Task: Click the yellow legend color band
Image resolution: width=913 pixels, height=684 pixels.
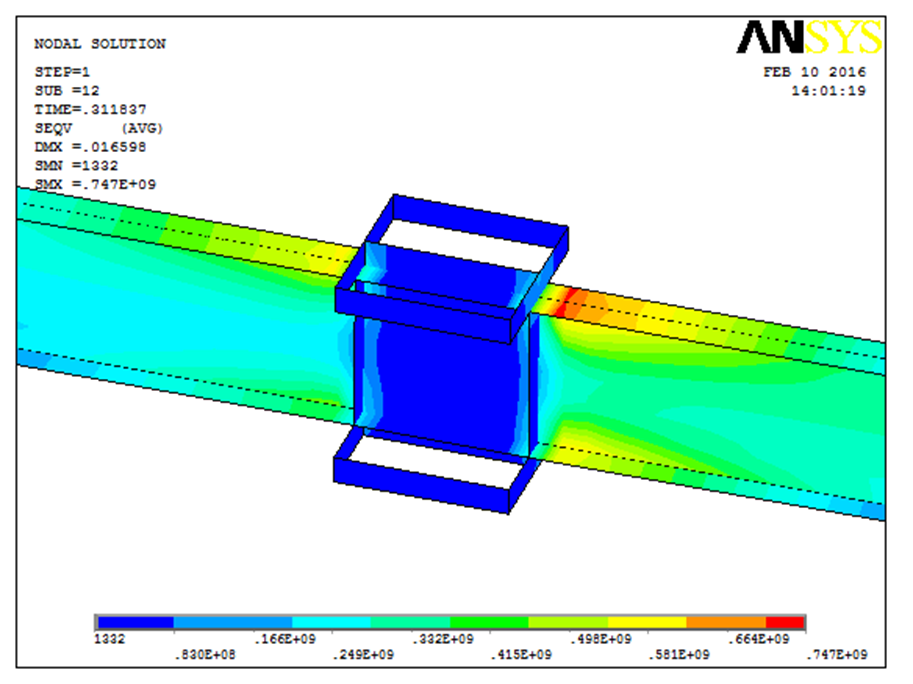Action: pos(647,622)
